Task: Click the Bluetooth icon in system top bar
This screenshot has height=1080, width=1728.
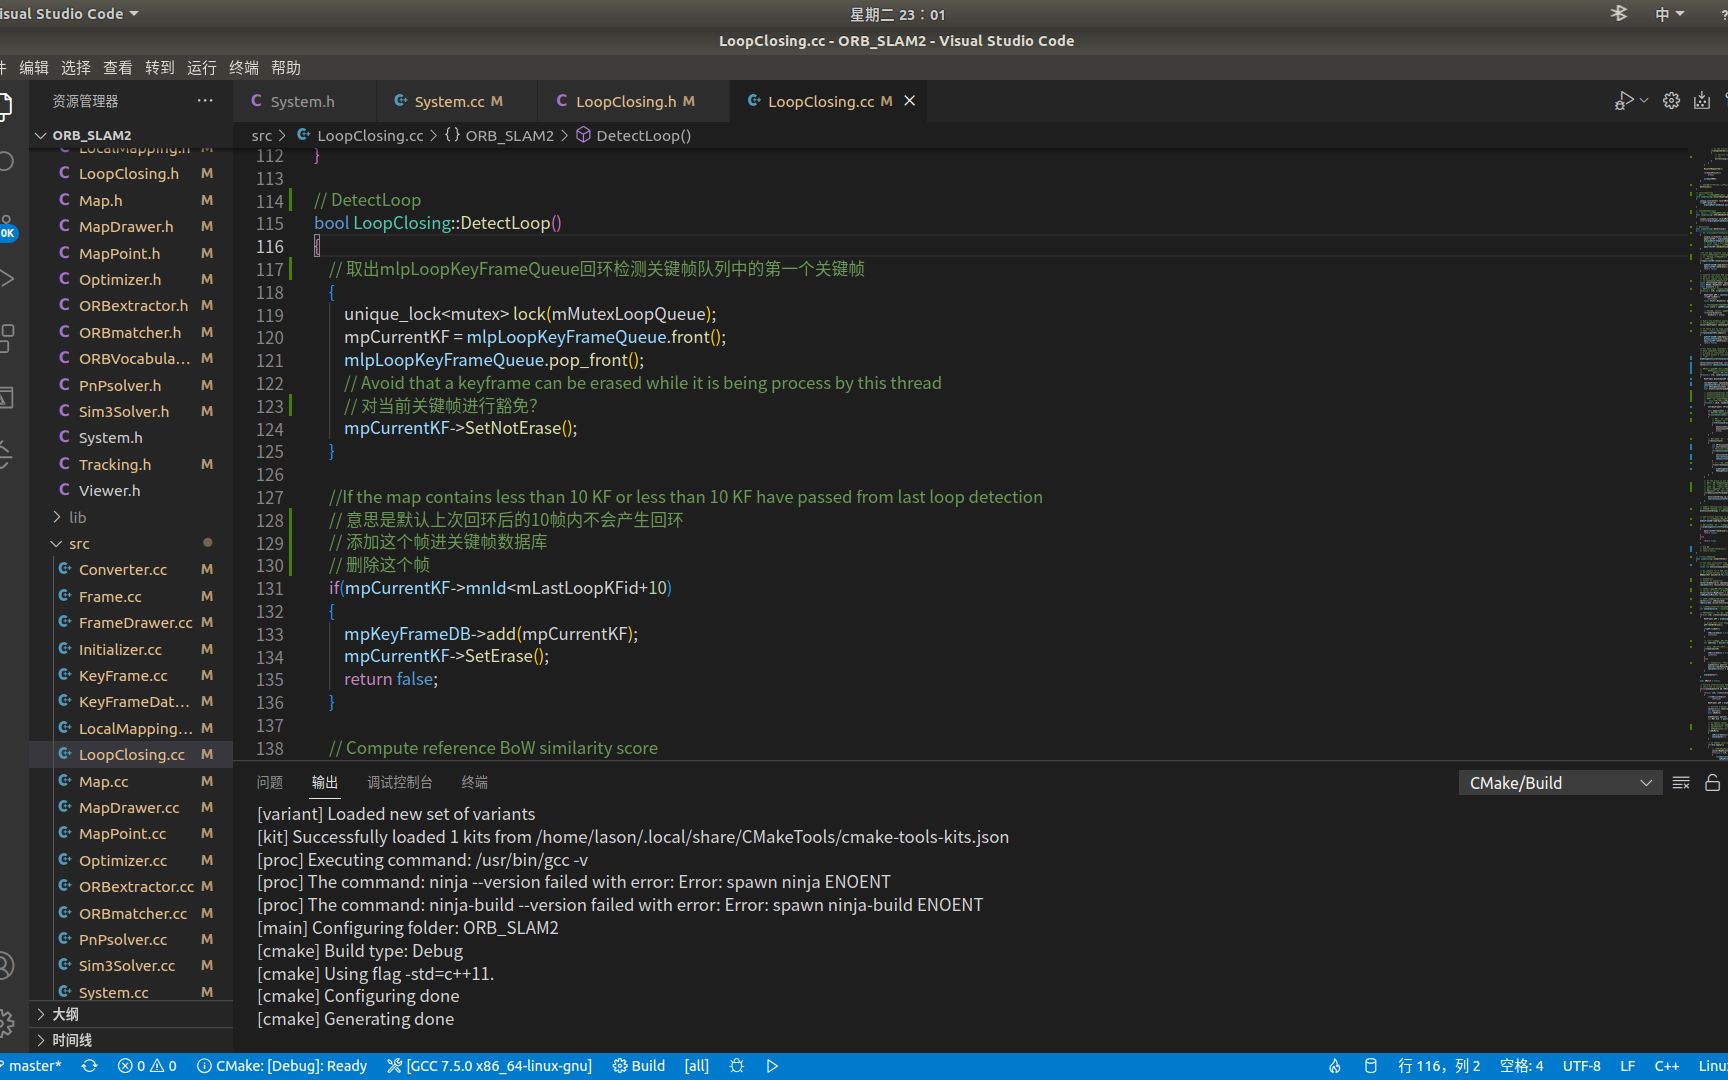Action: click(1618, 13)
